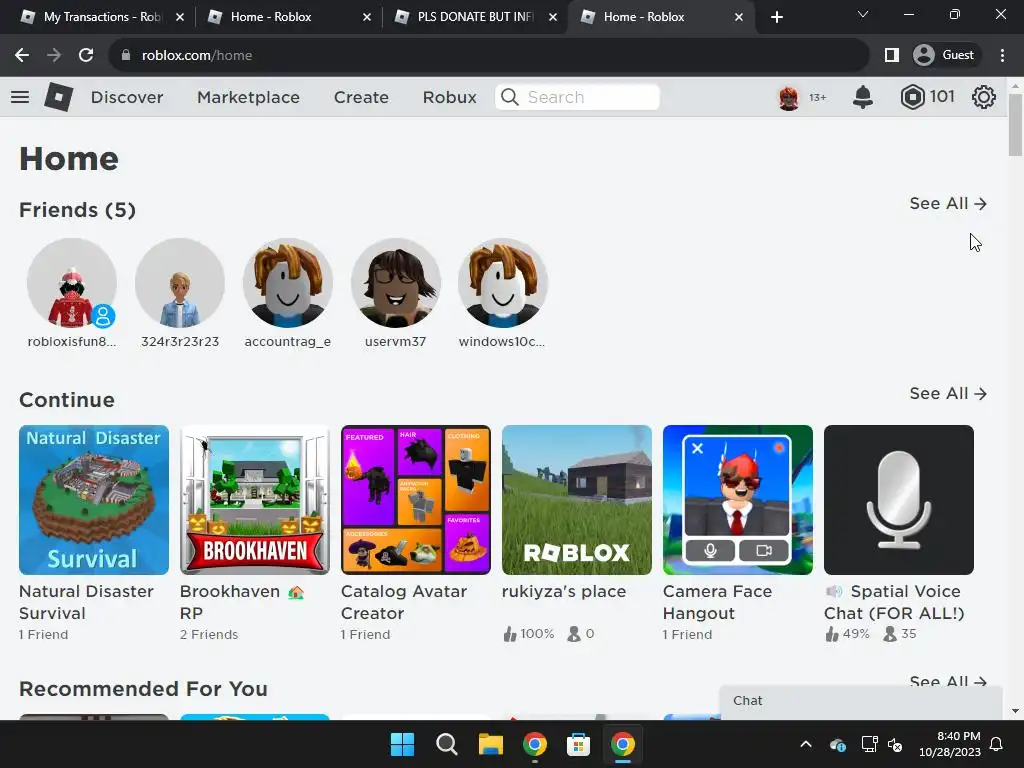Click the Friends (5) heading
1024x768 pixels.
click(x=78, y=210)
